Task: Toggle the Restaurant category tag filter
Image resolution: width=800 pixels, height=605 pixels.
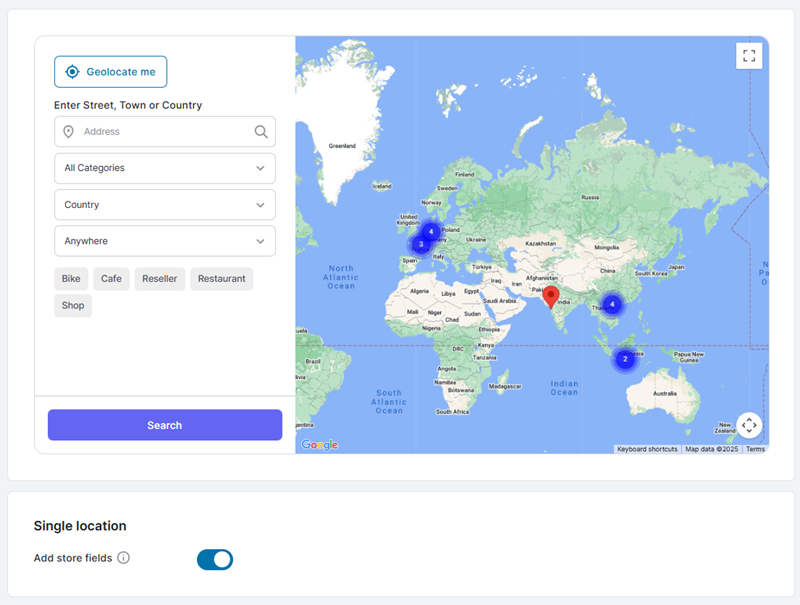Action: (x=221, y=279)
